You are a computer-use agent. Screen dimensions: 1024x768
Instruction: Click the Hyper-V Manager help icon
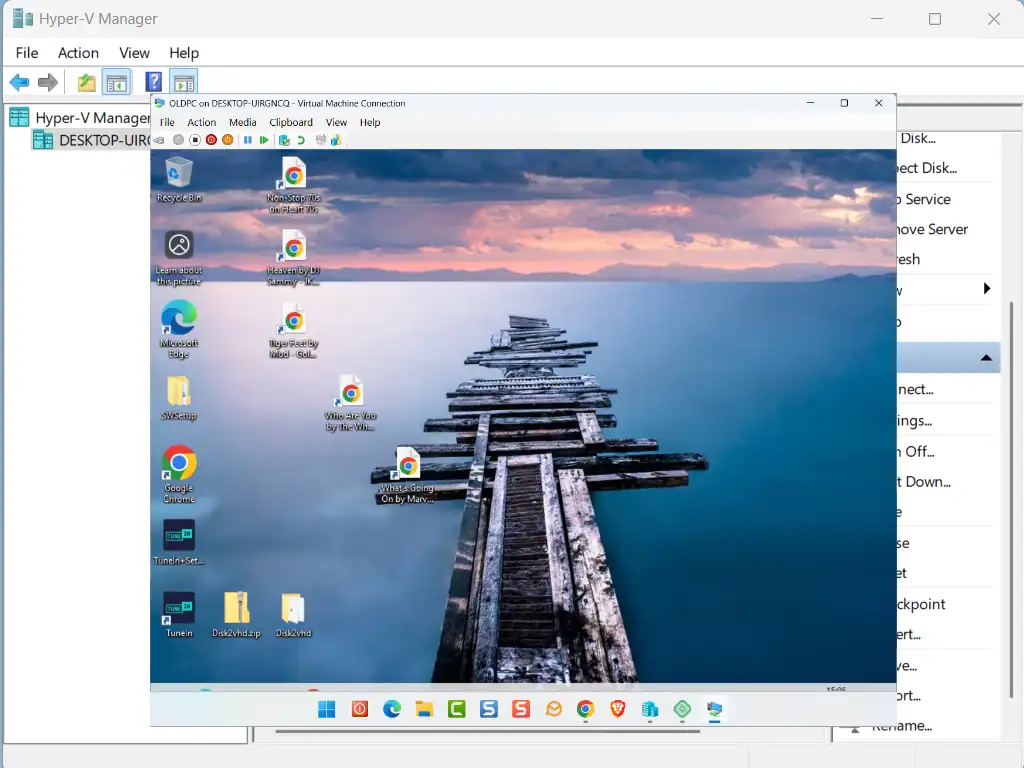(x=153, y=83)
